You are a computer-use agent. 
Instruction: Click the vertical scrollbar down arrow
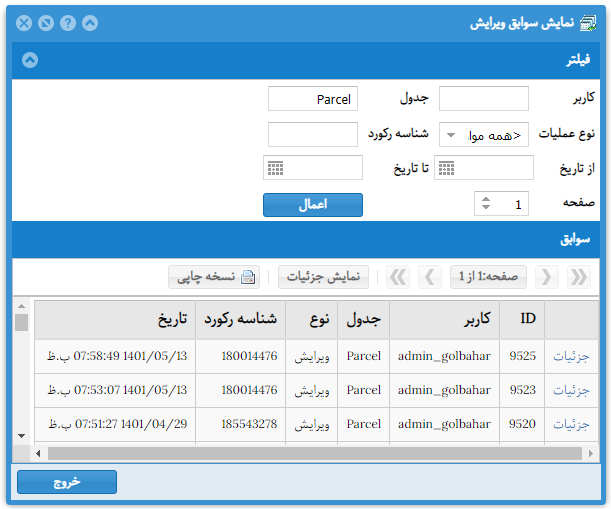click(x=21, y=436)
